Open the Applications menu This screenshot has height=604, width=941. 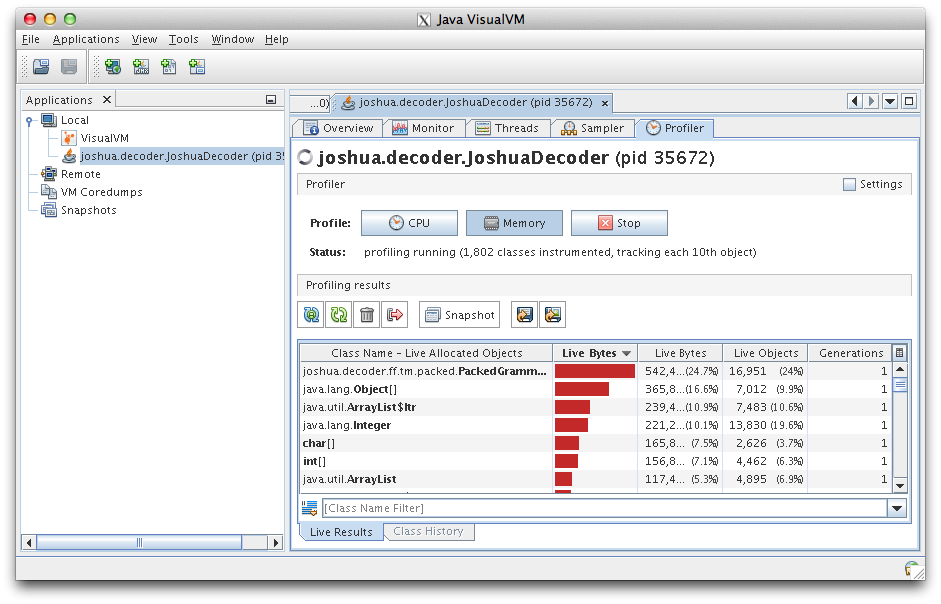click(86, 39)
